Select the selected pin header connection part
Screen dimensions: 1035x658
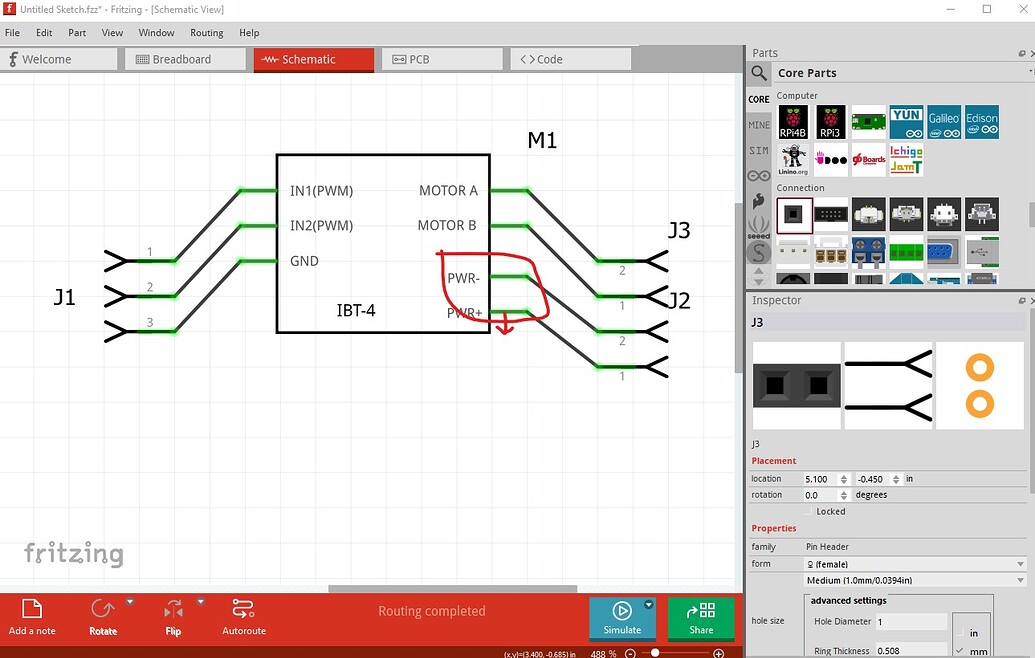coord(794,215)
